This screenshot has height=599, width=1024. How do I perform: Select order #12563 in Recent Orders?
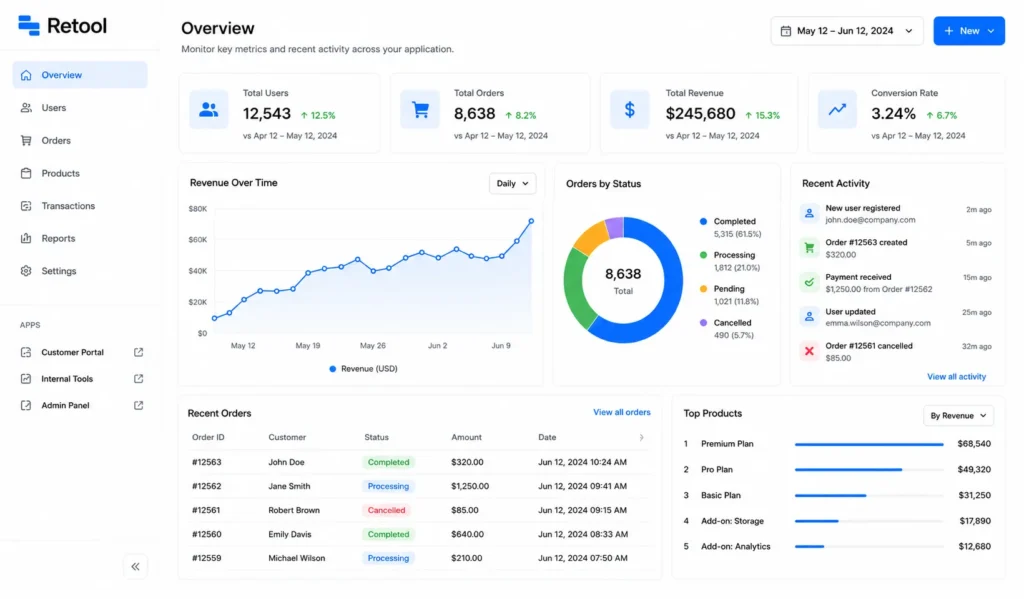(206, 462)
